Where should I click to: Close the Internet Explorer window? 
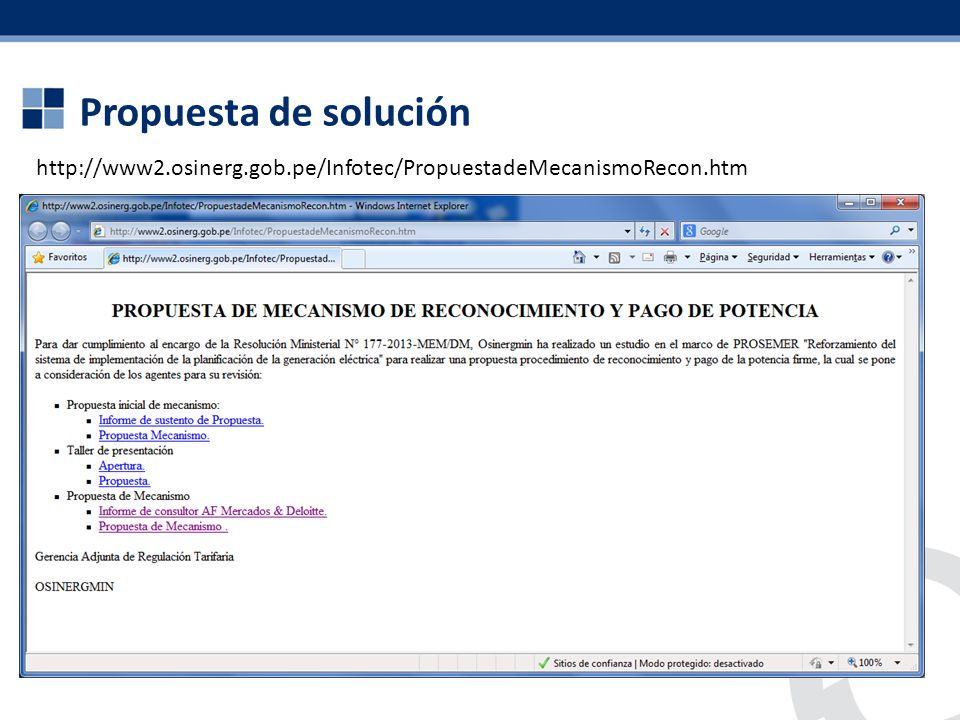click(900, 202)
